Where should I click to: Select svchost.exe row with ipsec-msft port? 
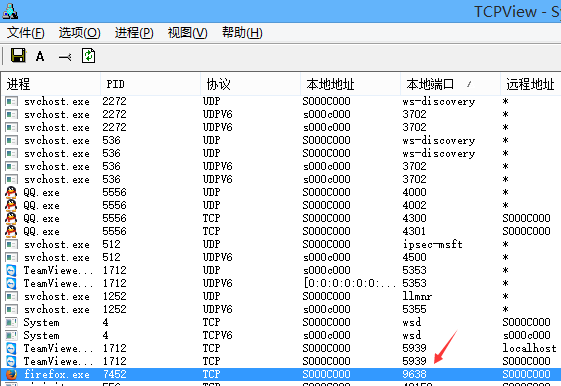coord(280,244)
